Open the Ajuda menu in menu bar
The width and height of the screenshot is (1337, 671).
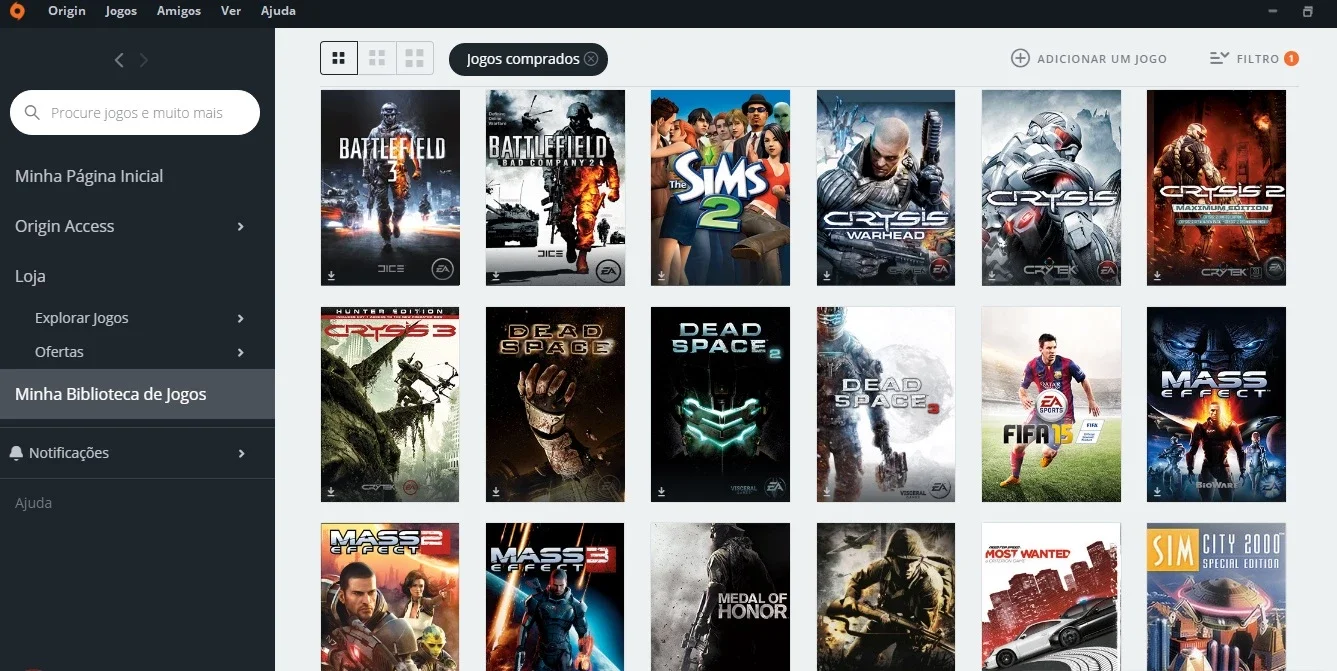[278, 11]
